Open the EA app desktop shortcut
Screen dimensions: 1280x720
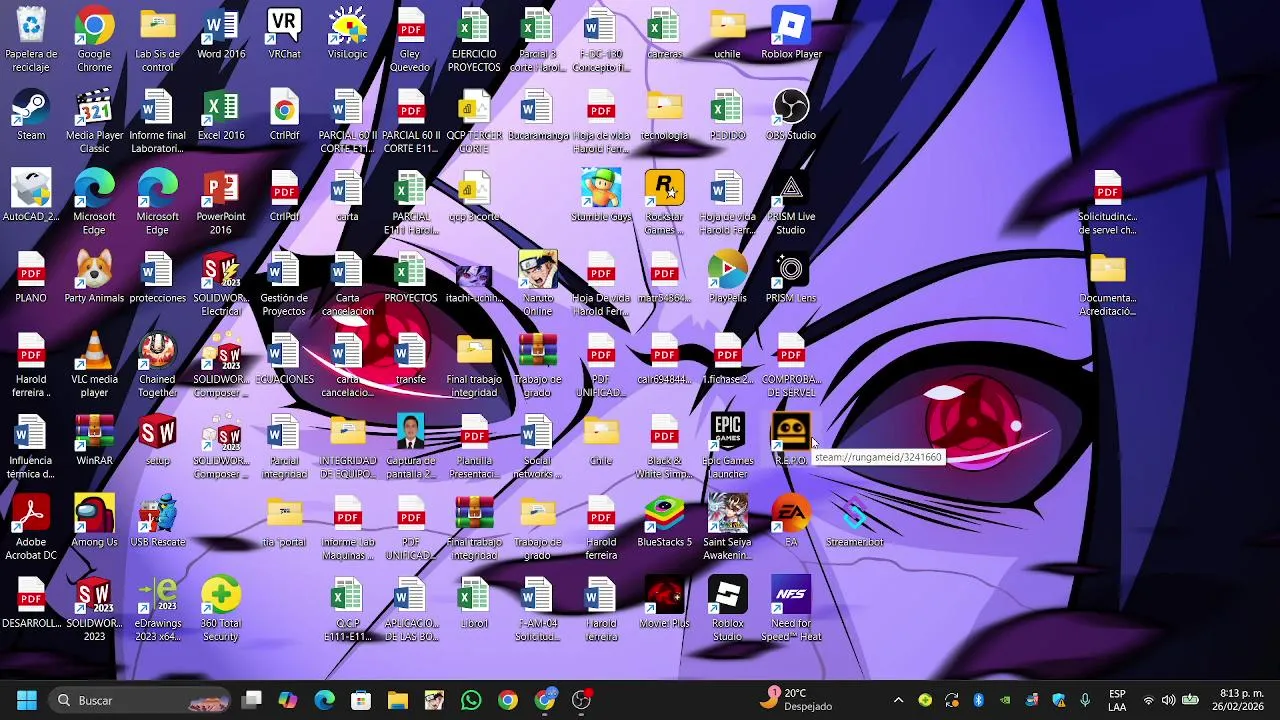[x=791, y=521]
